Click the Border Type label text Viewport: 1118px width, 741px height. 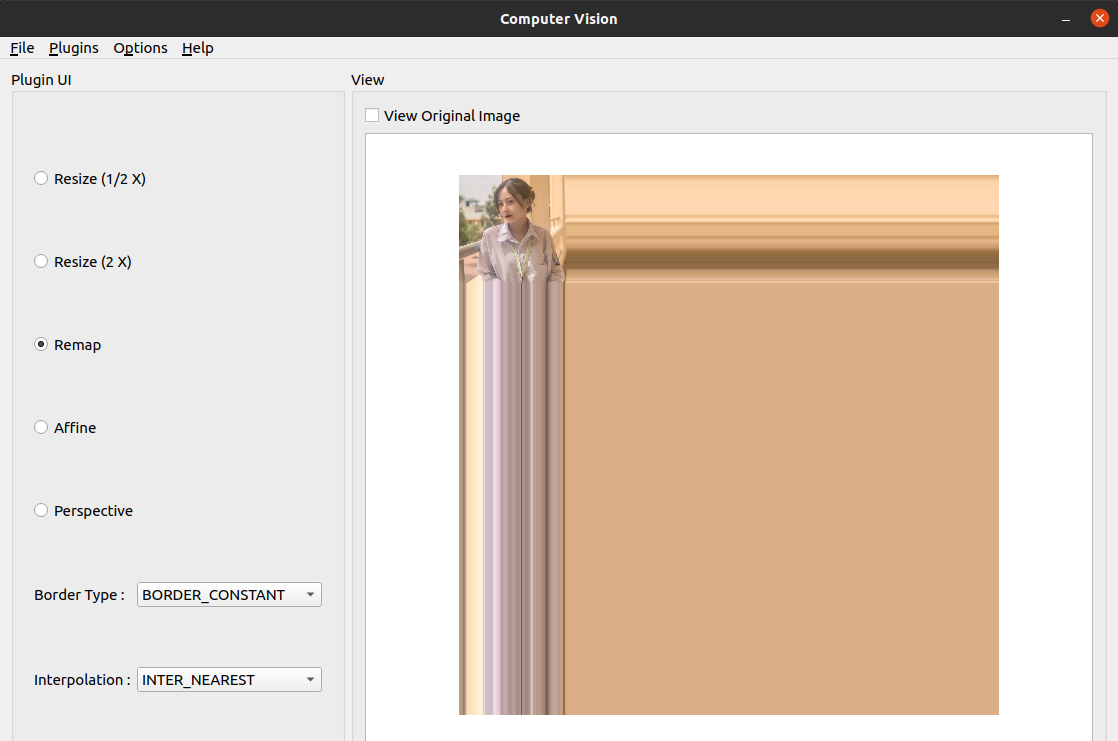pos(79,595)
